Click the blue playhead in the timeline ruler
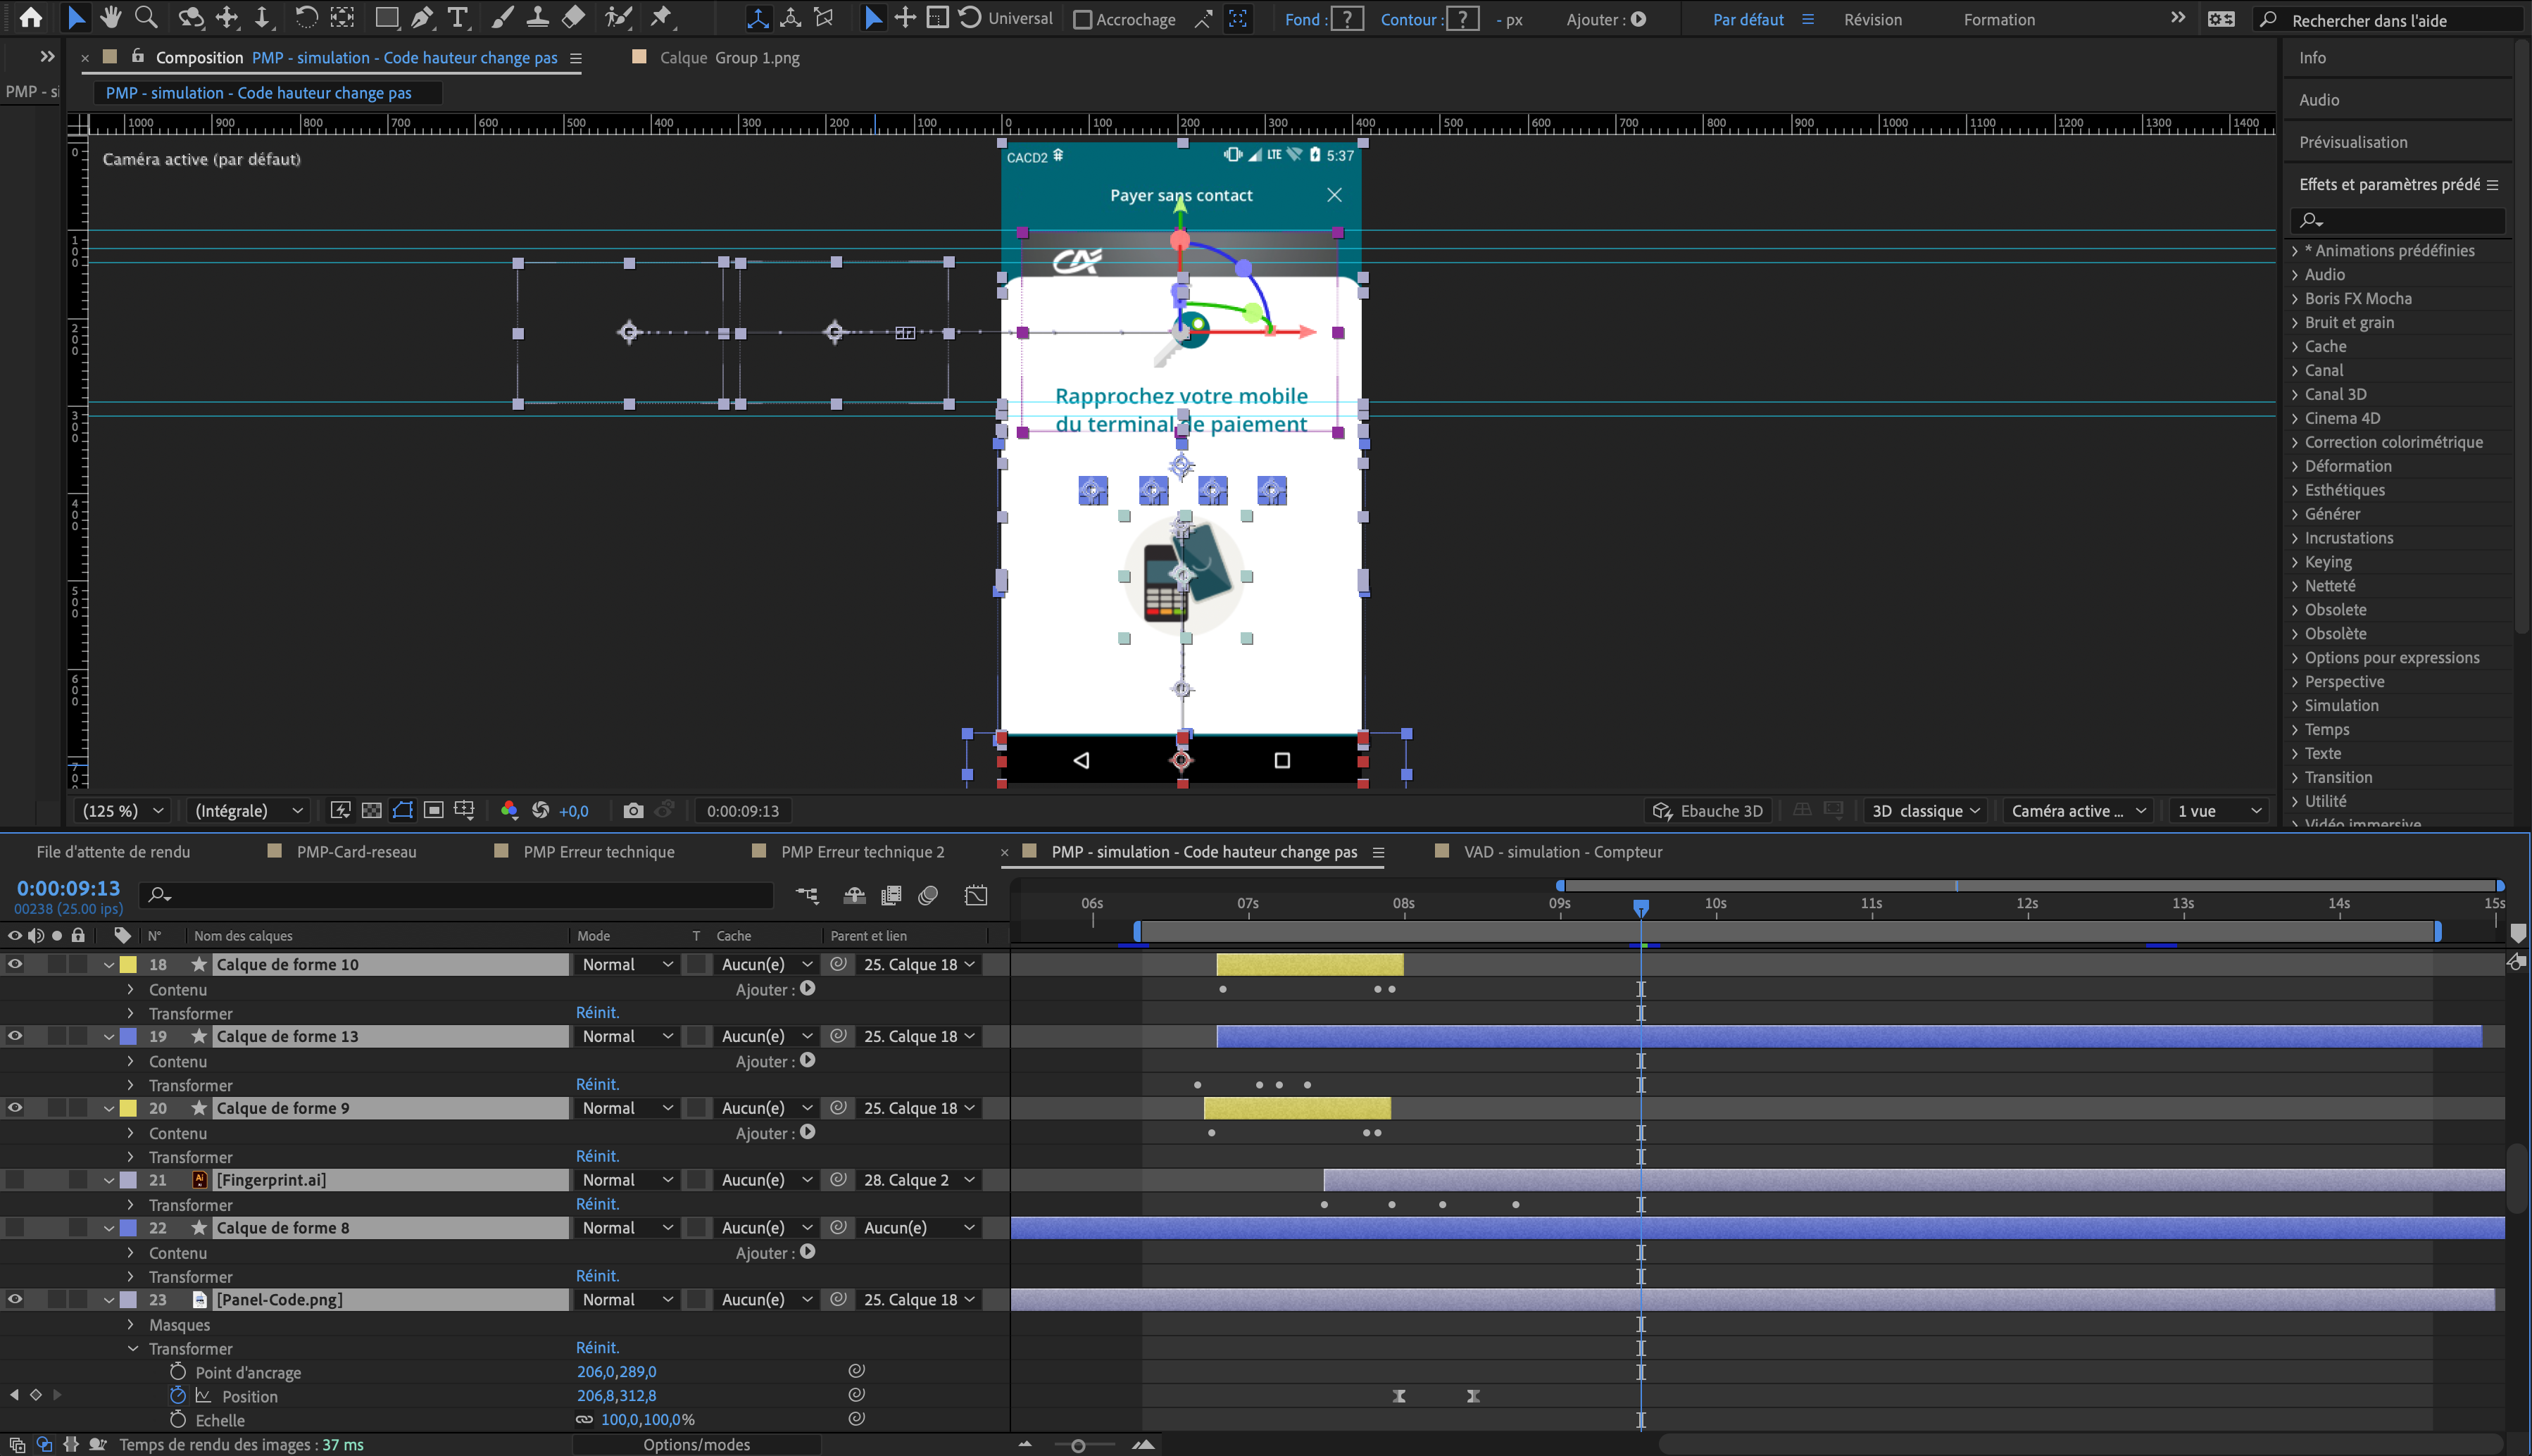 coord(1641,907)
